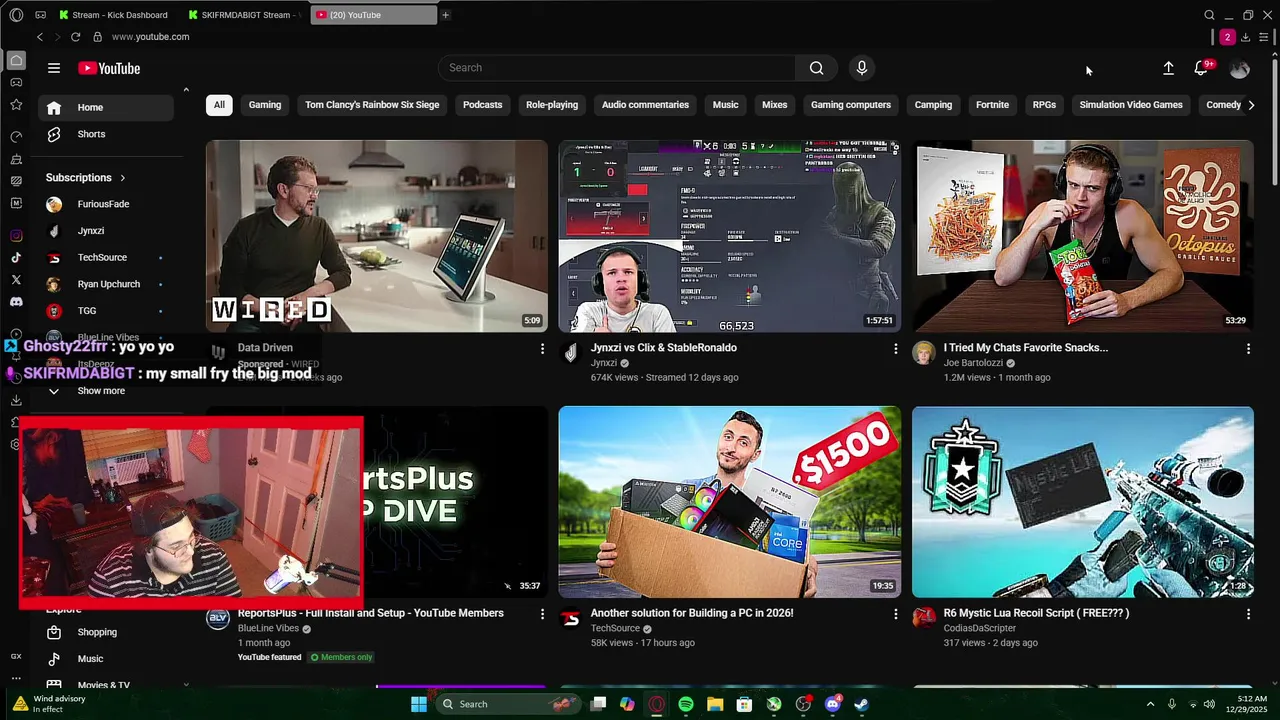Show more category chips with right arrow
Image resolution: width=1280 pixels, height=720 pixels.
click(x=1250, y=105)
